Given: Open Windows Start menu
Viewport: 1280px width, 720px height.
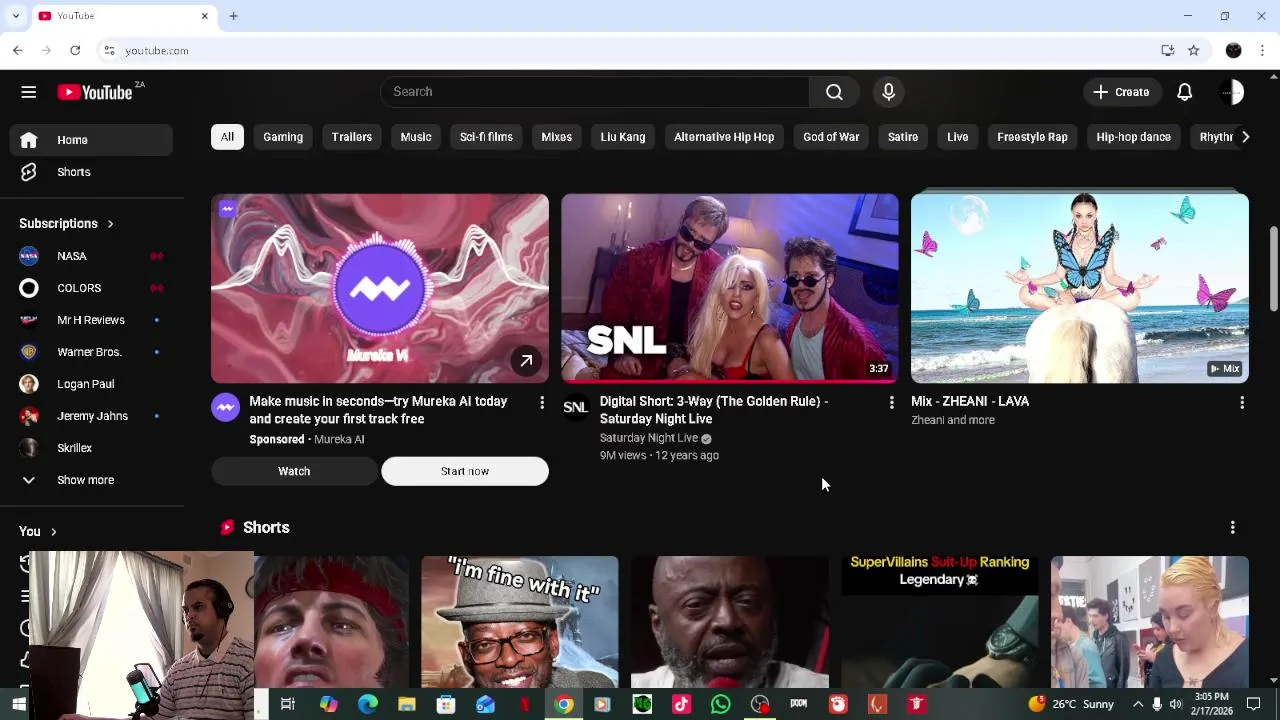Looking at the screenshot, I should tap(18, 705).
